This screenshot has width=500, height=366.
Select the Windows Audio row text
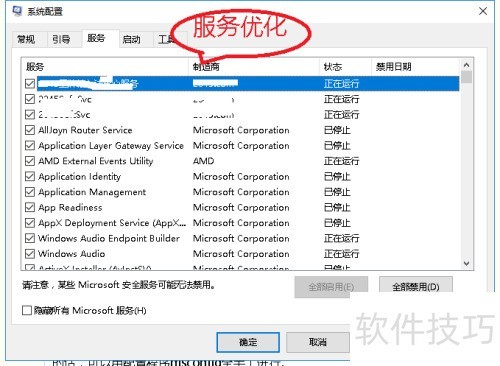tap(72, 254)
